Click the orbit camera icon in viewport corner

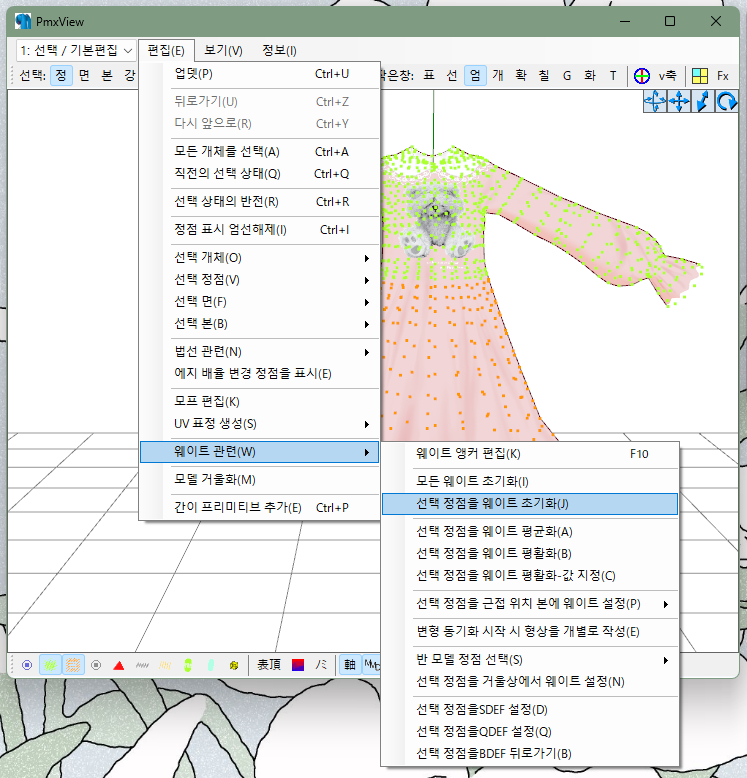pyautogui.click(x=655, y=101)
